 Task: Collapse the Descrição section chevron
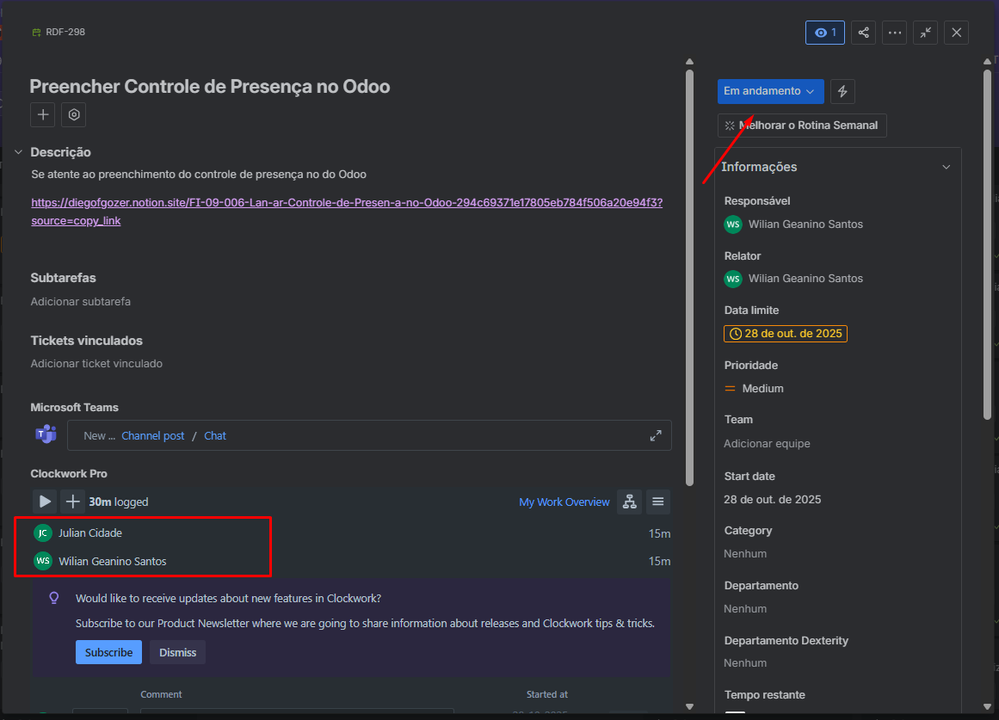click(x=18, y=152)
